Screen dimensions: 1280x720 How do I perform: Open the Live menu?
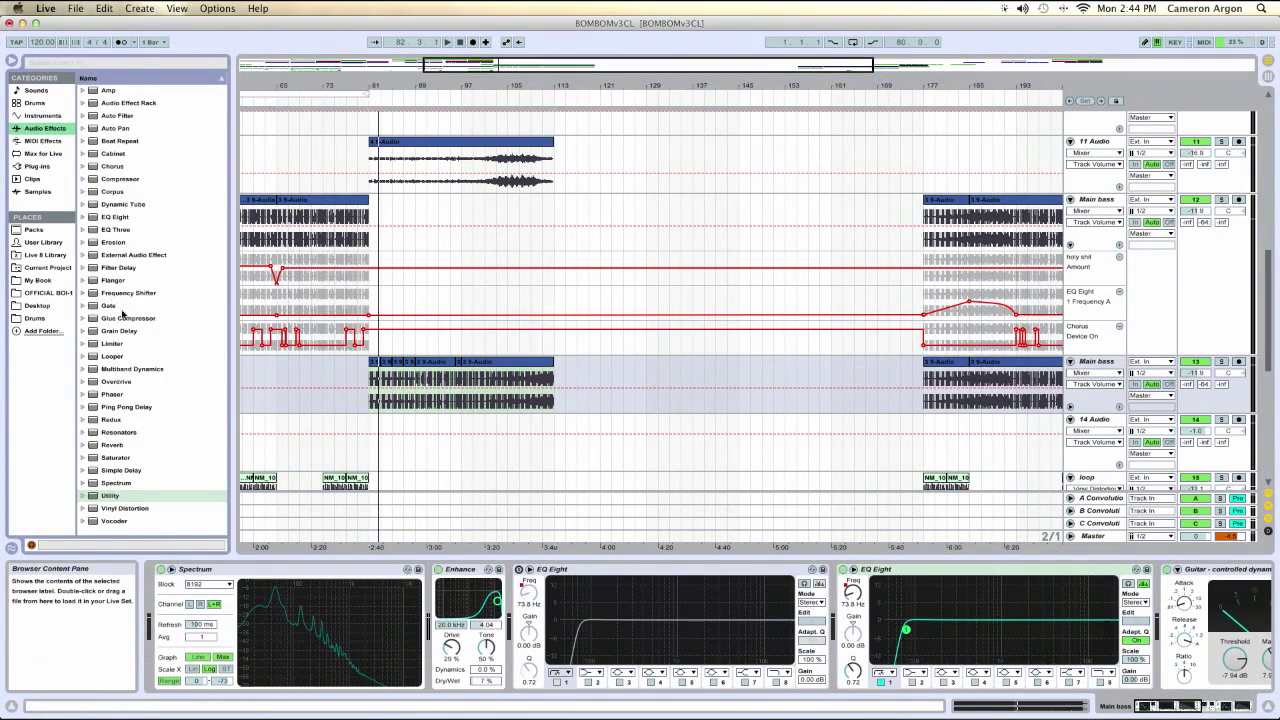coord(46,8)
